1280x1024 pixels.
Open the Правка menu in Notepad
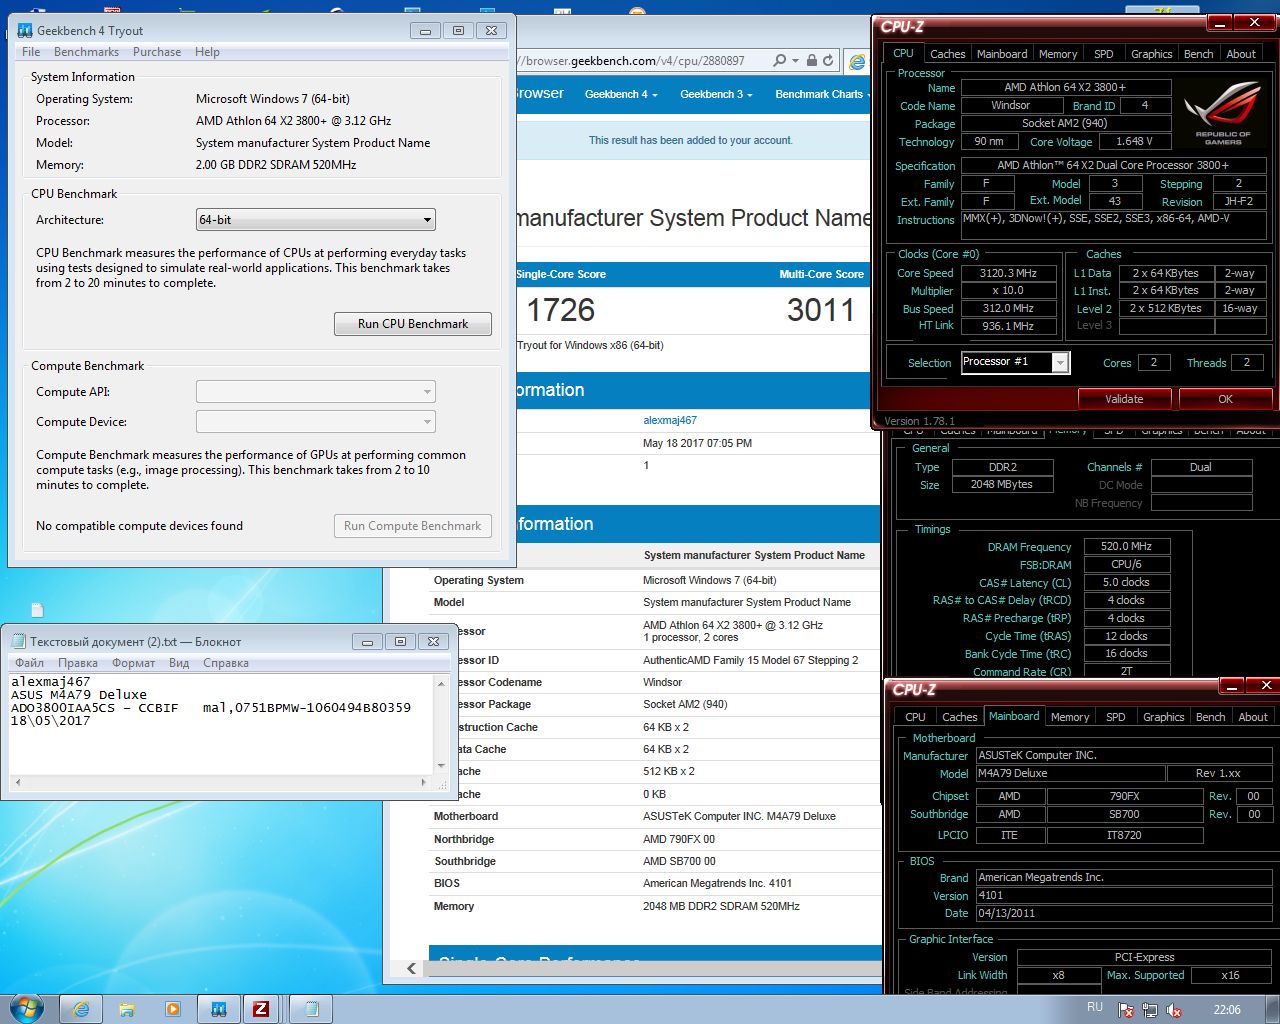(78, 663)
